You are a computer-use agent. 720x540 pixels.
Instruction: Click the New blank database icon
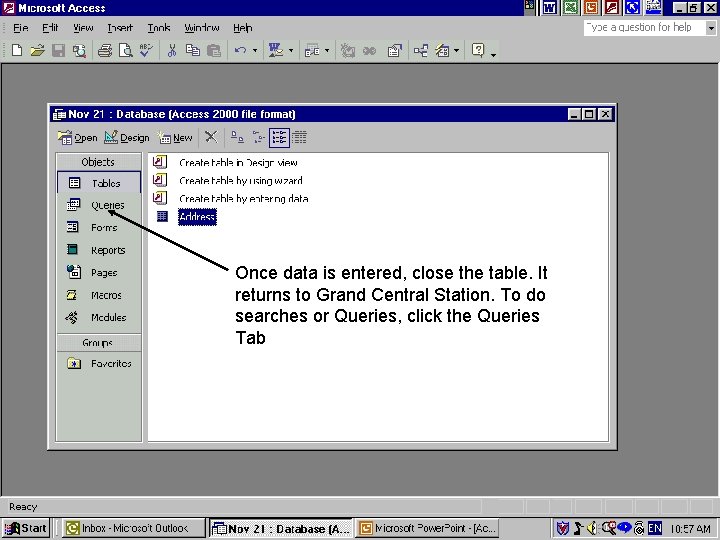(17, 50)
